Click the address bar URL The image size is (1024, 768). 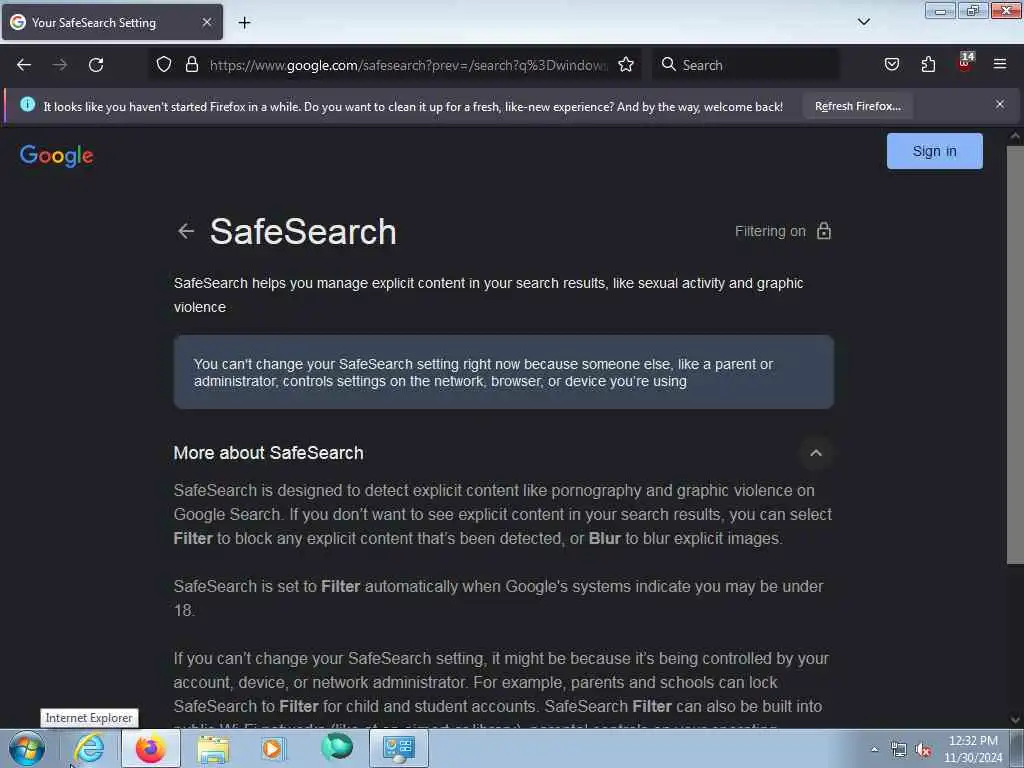click(408, 65)
